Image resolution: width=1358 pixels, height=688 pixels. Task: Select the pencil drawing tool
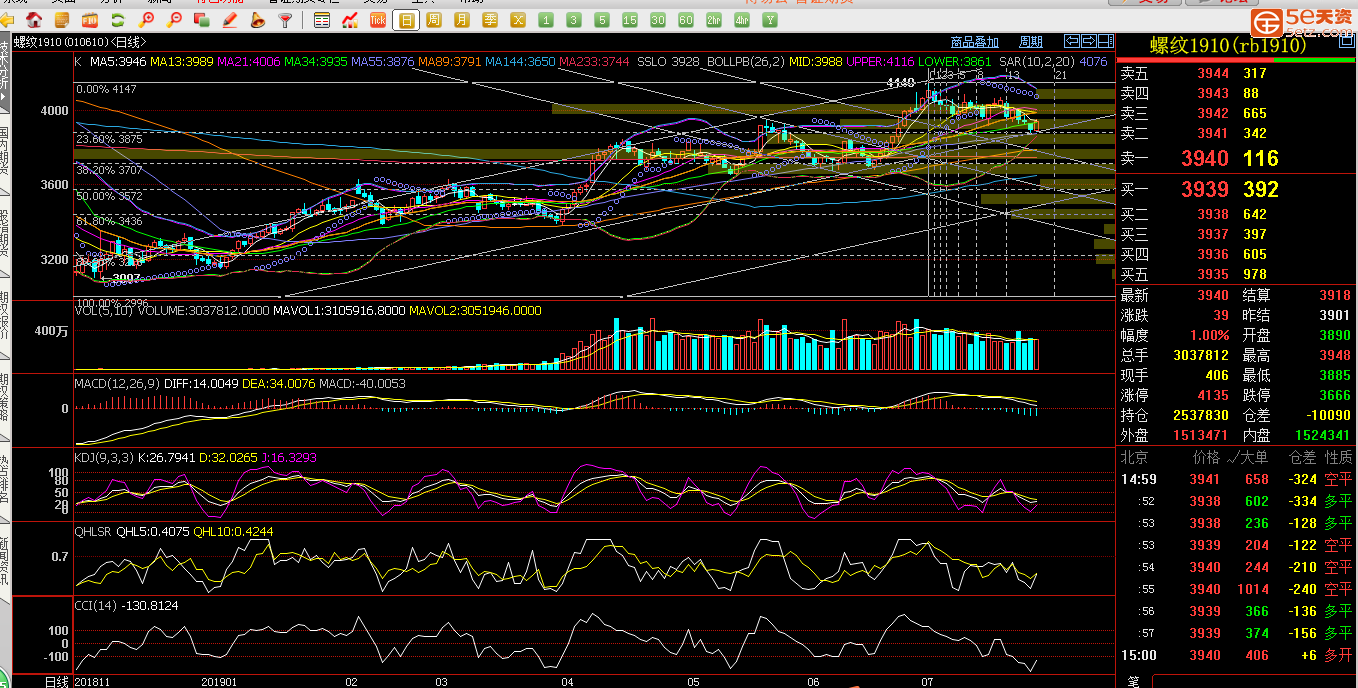pos(230,19)
